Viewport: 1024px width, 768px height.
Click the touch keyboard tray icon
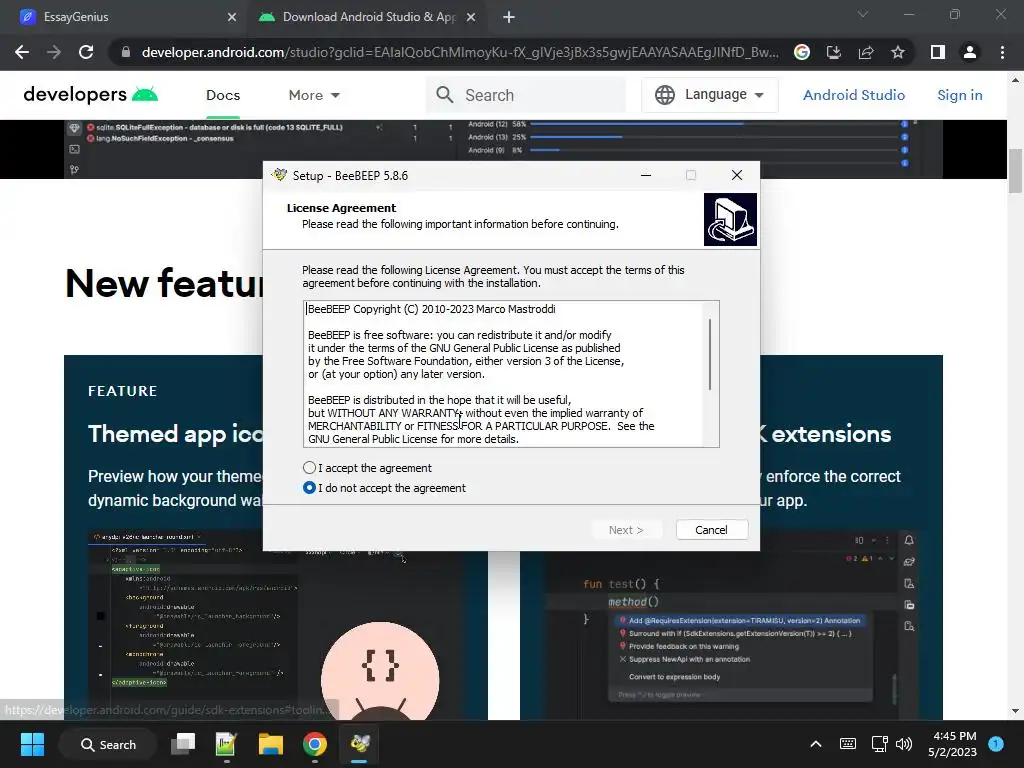848,744
